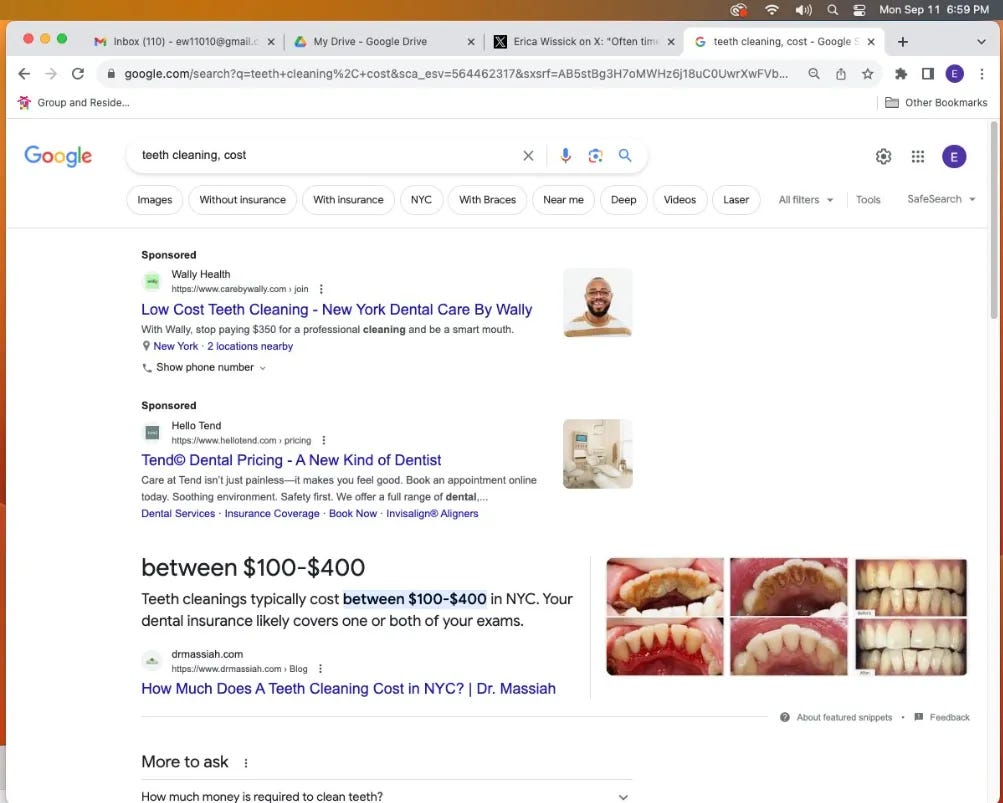Open the Chrome three-dot menu
The height and width of the screenshot is (803, 1003).
[982, 74]
